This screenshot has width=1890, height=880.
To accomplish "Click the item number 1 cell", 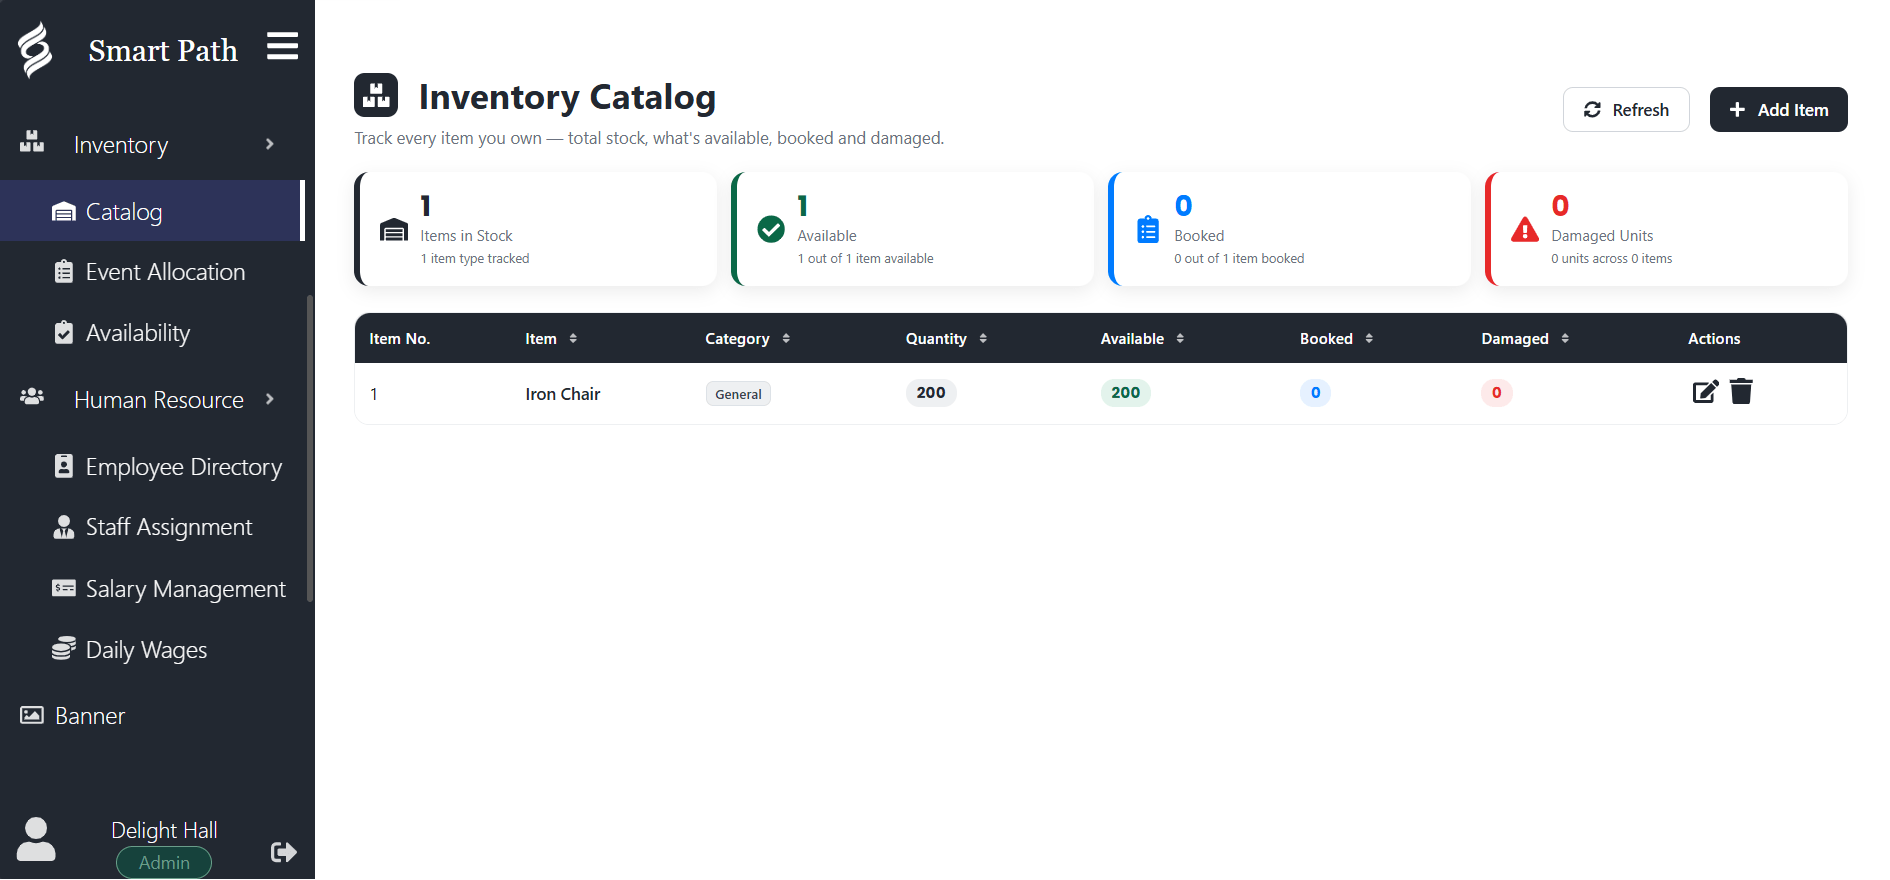I will coord(374,394).
